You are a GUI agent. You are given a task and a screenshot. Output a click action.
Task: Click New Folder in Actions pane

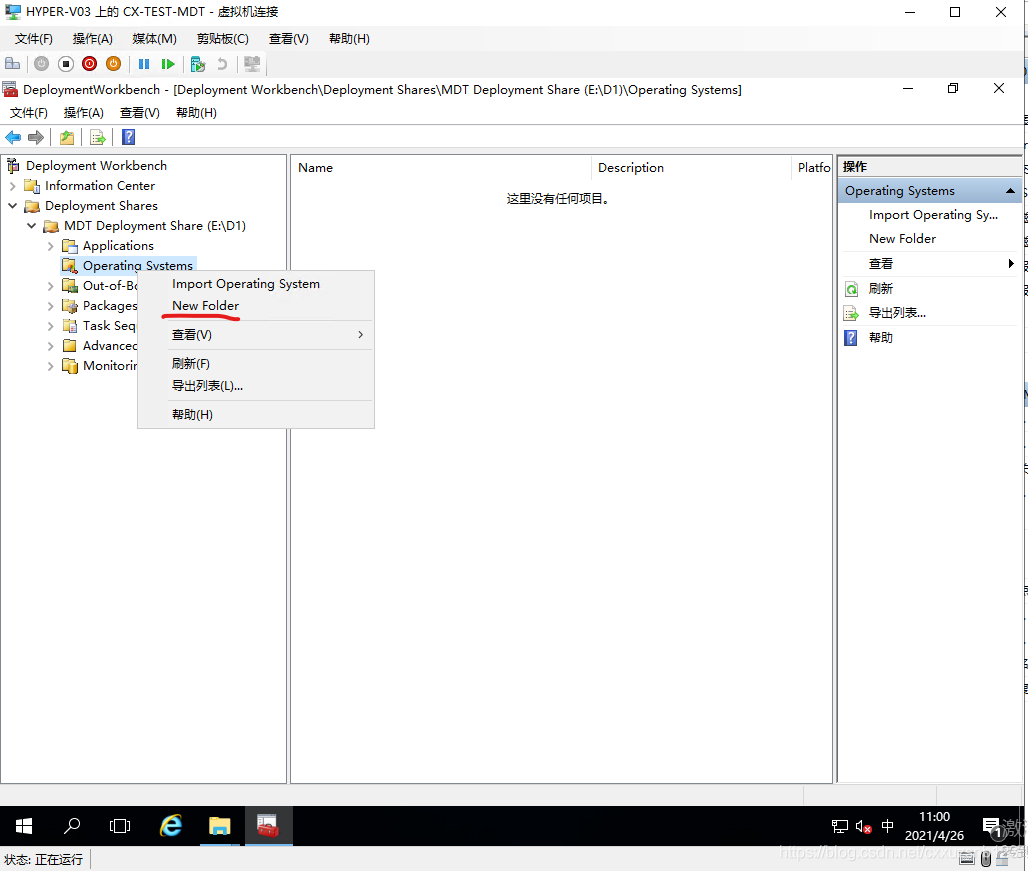[902, 239]
